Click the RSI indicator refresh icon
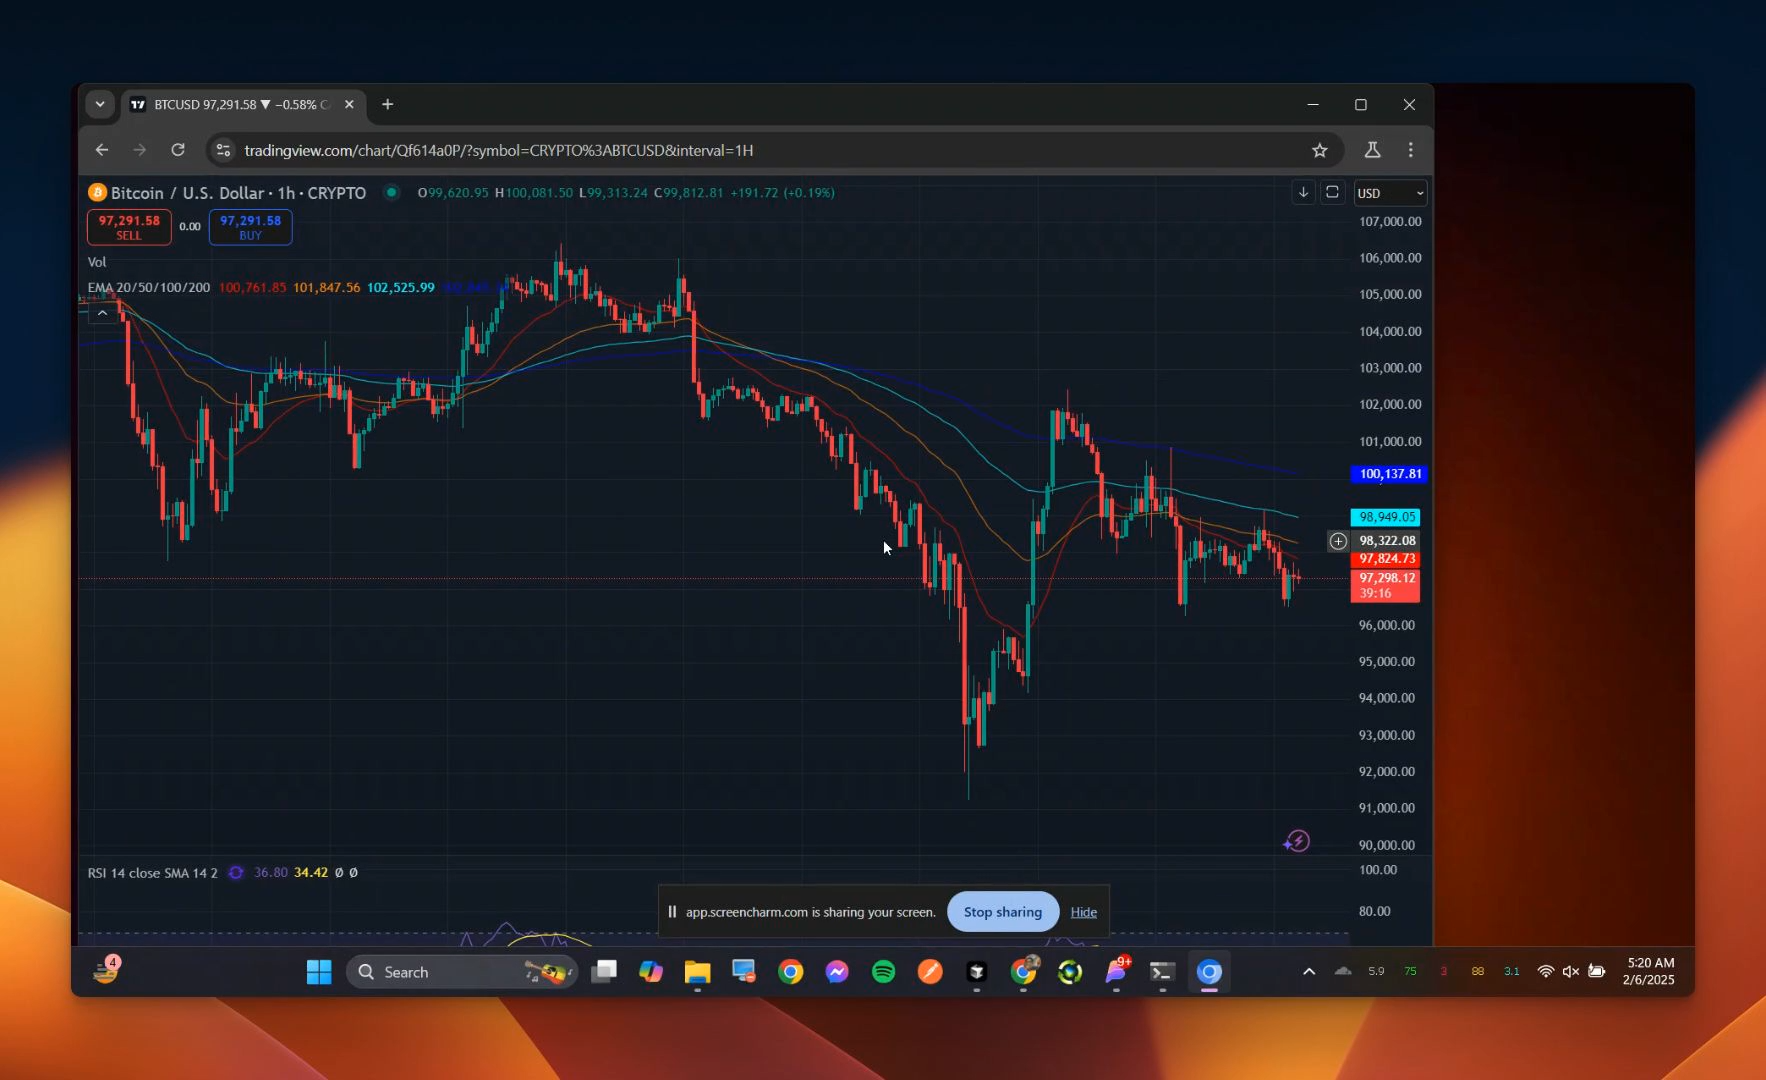 236,873
